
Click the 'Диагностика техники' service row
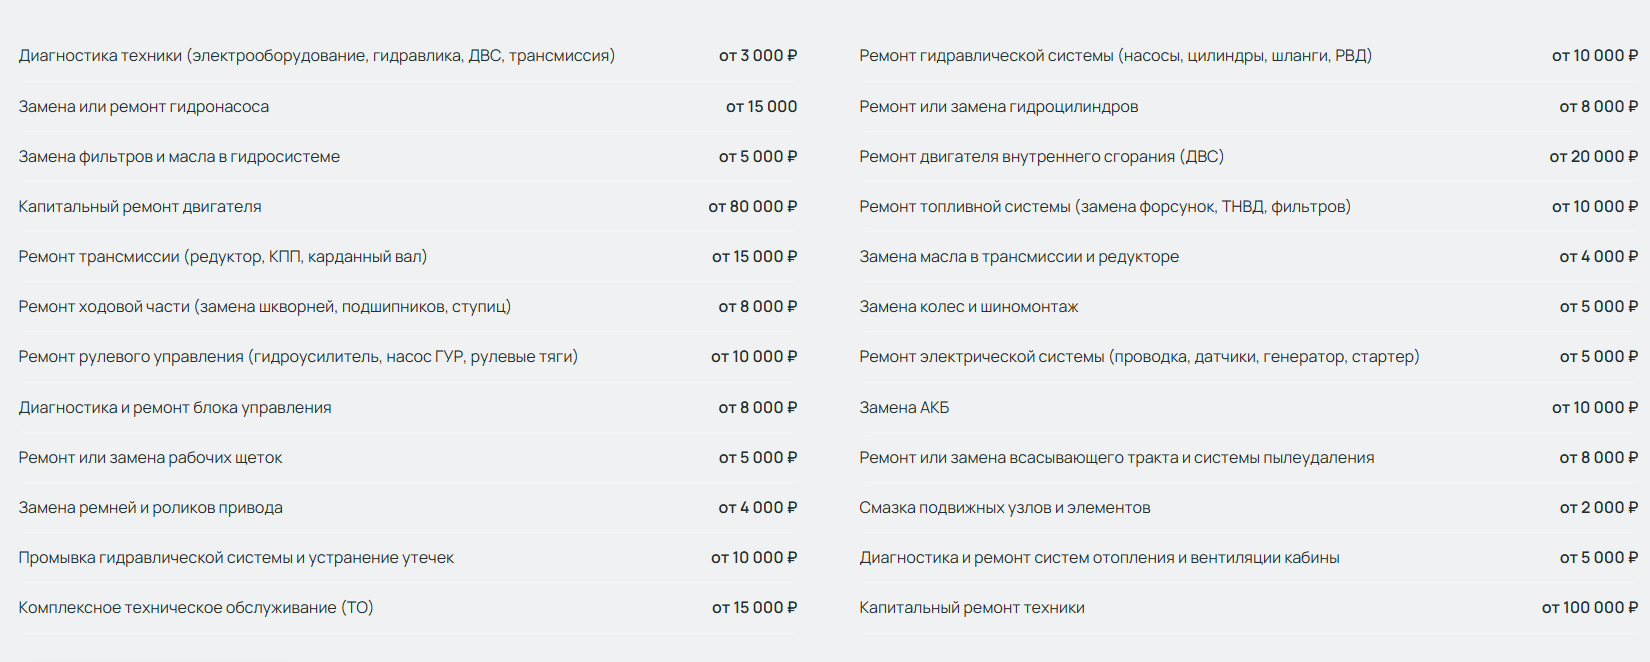coord(316,56)
